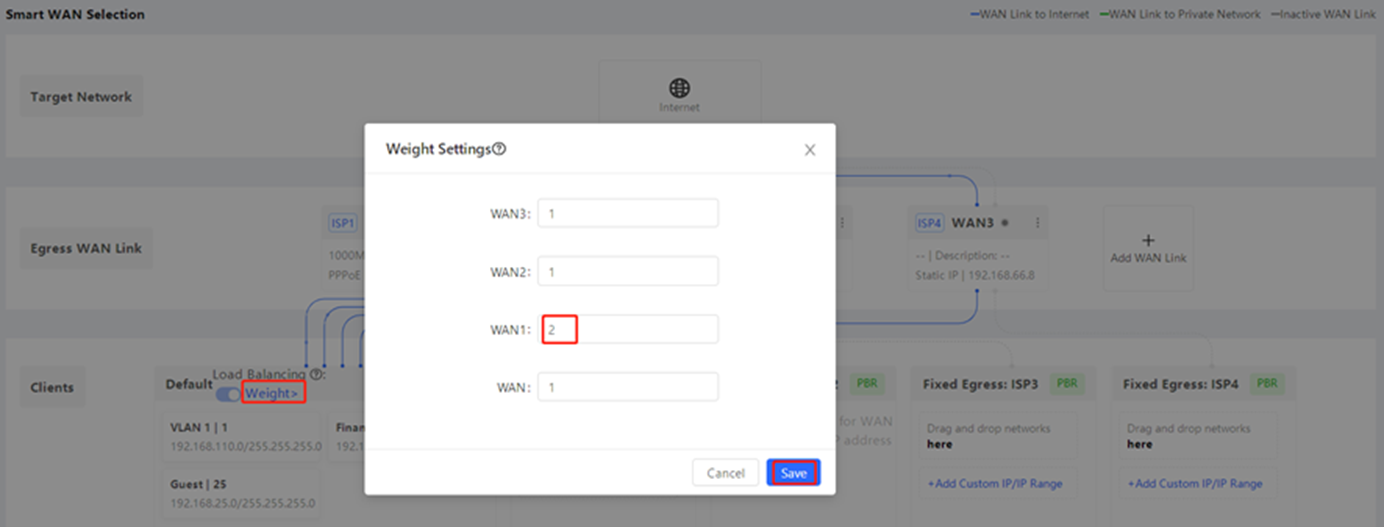This screenshot has width=1384, height=527.
Task: Click the PBR tag on Fixed Egress: ISP4
Action: click(x=1268, y=383)
